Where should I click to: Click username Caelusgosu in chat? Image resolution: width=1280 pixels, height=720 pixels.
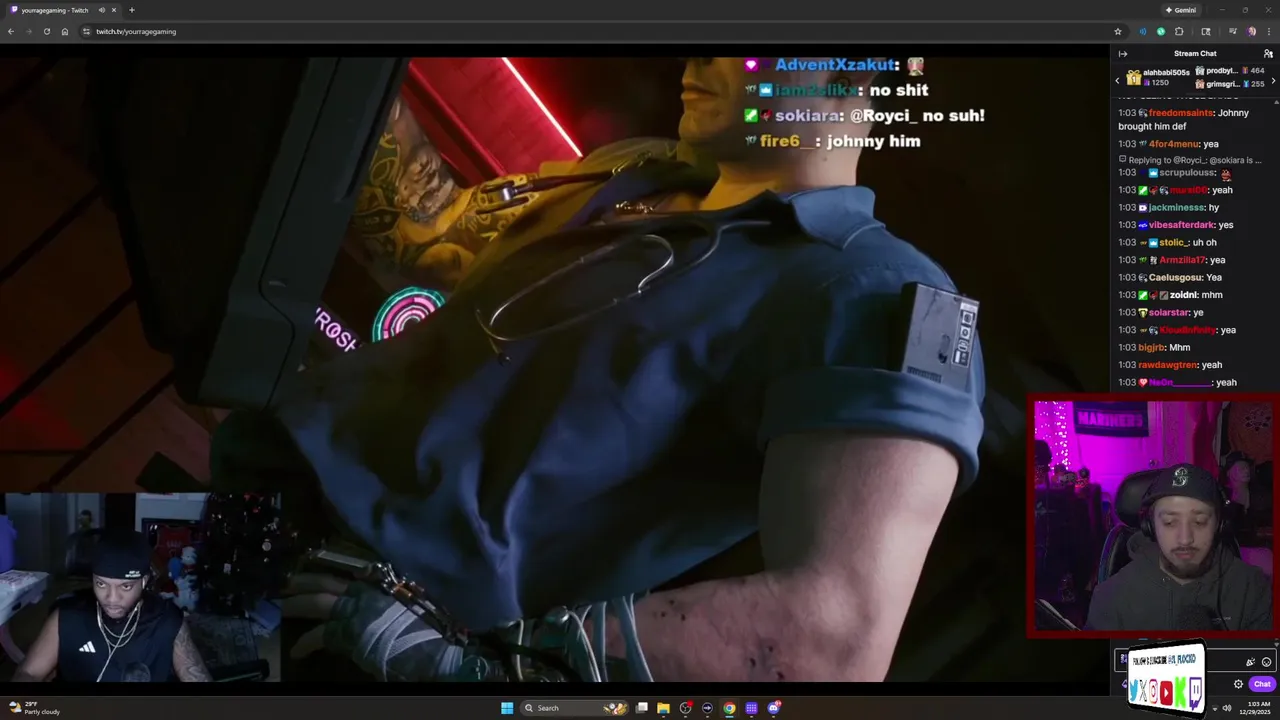1175,277
